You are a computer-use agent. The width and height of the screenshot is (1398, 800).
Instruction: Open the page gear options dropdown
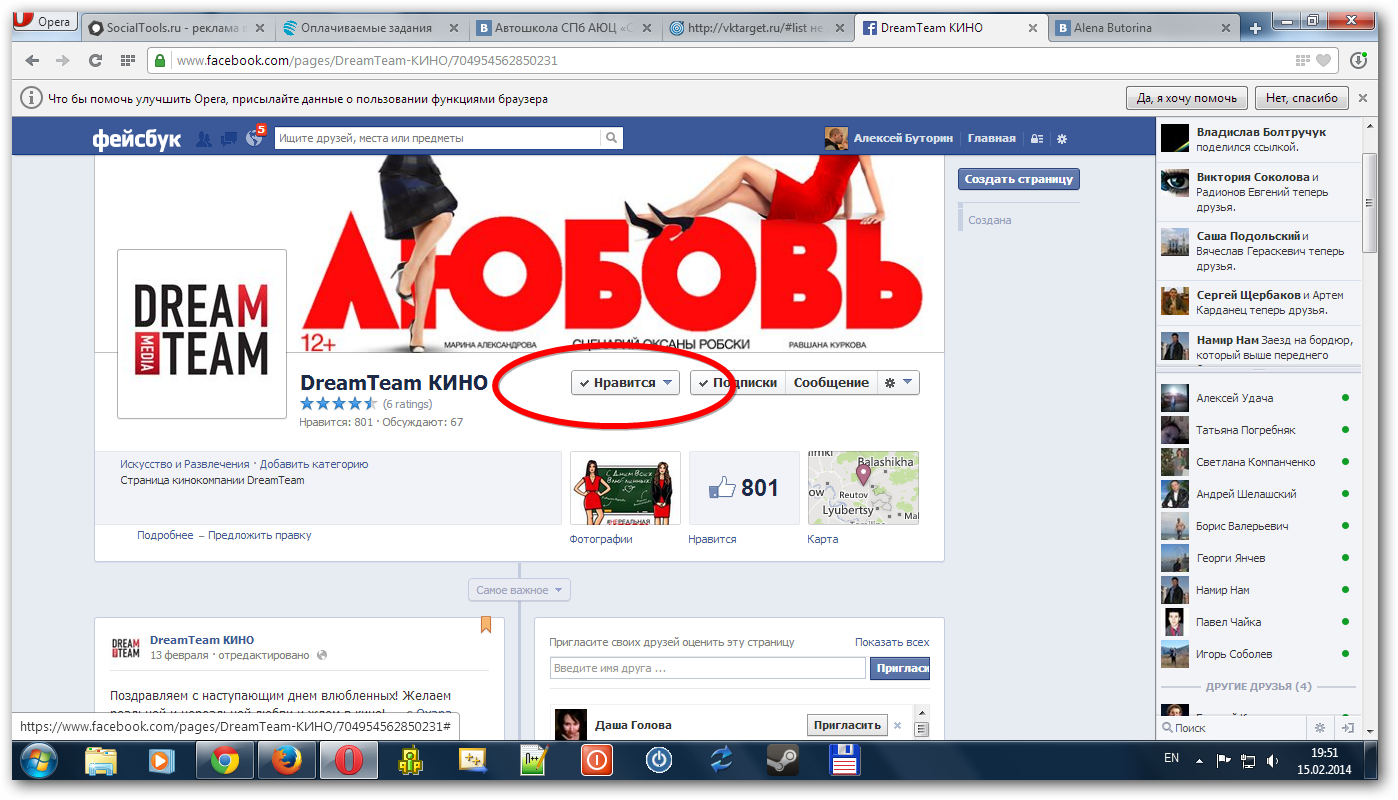[898, 382]
